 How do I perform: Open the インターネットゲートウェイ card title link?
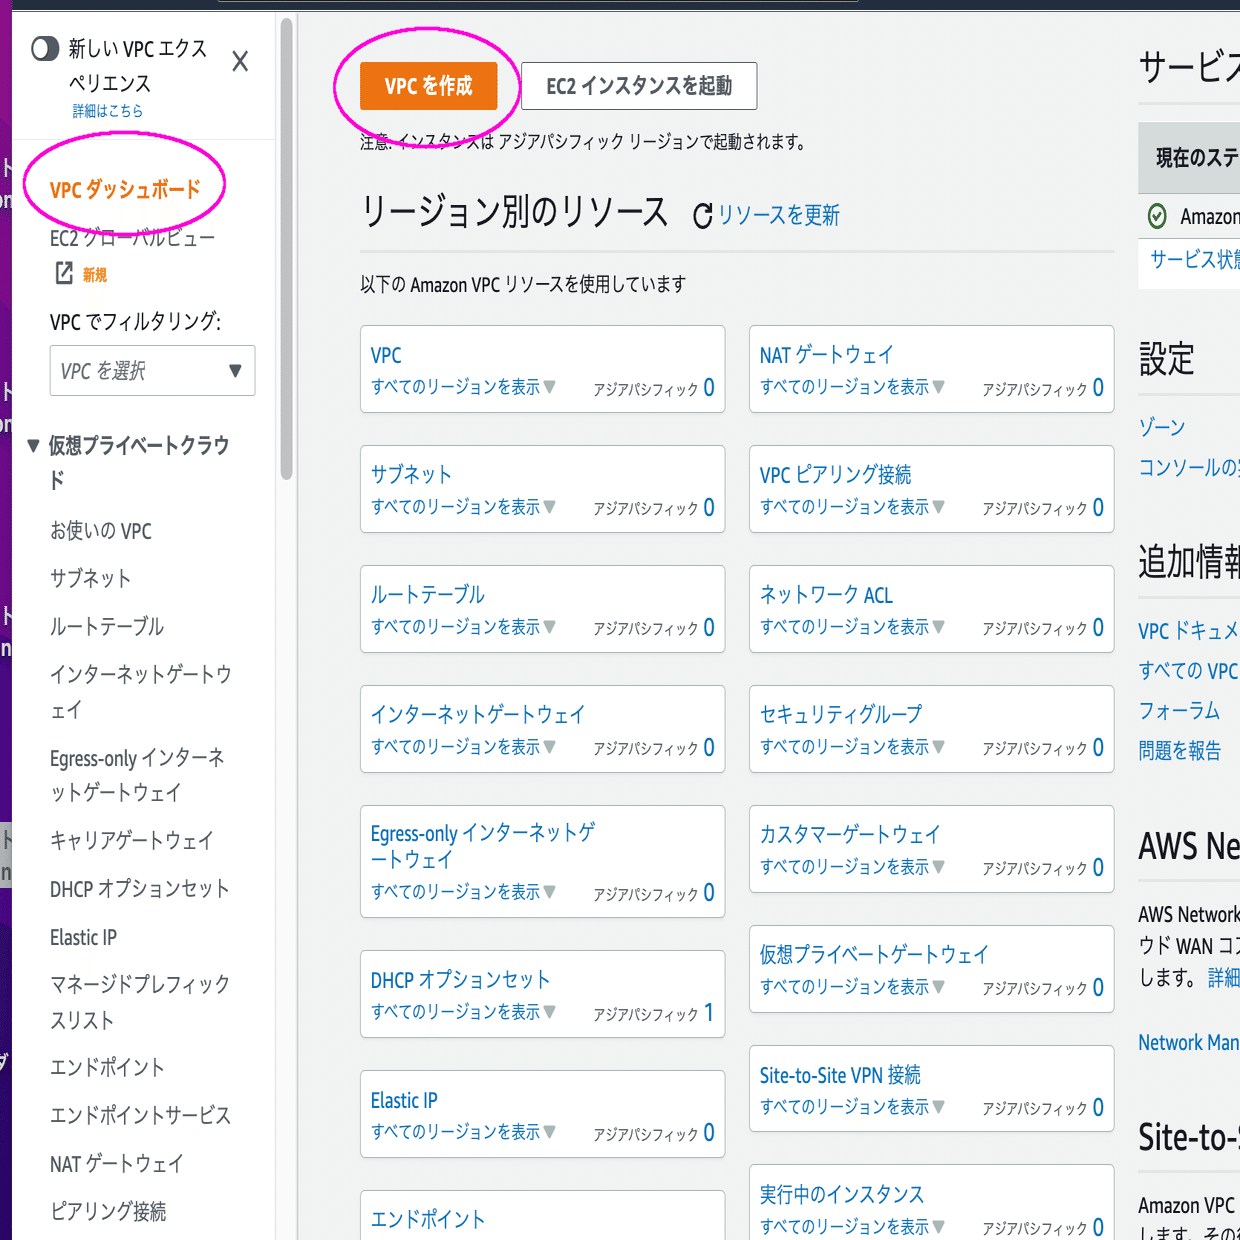point(477,714)
